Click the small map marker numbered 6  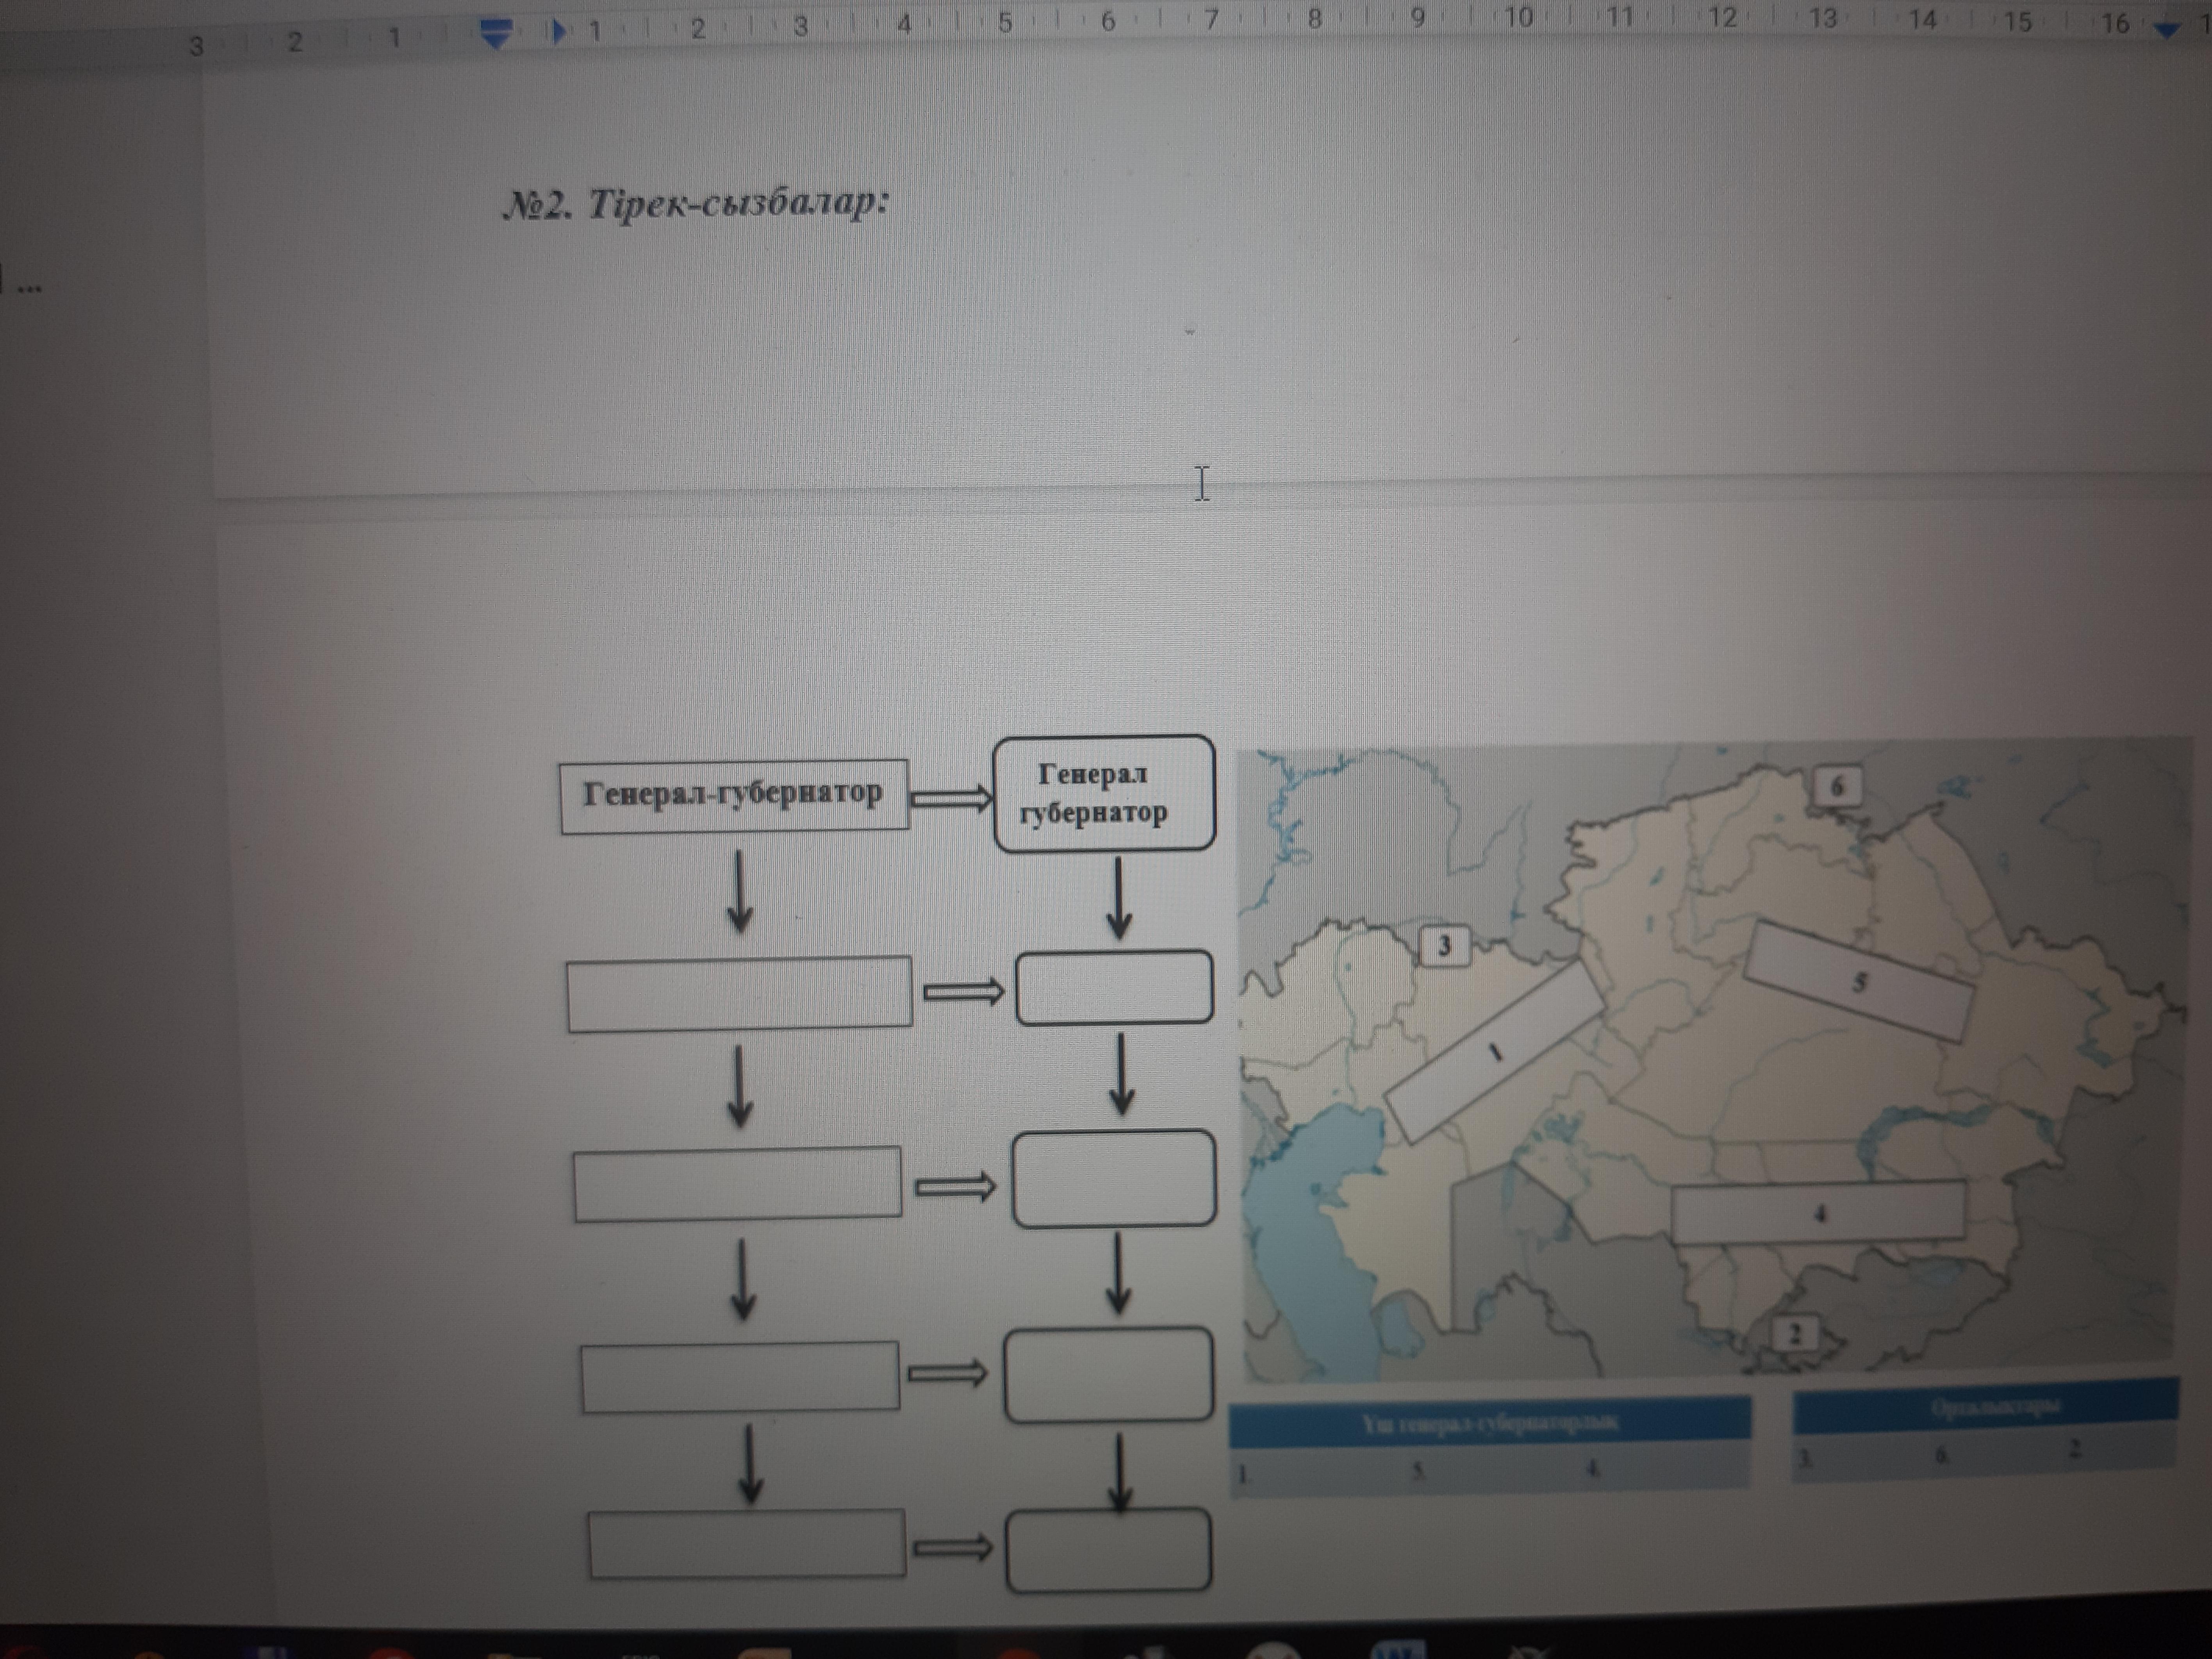point(1837,787)
